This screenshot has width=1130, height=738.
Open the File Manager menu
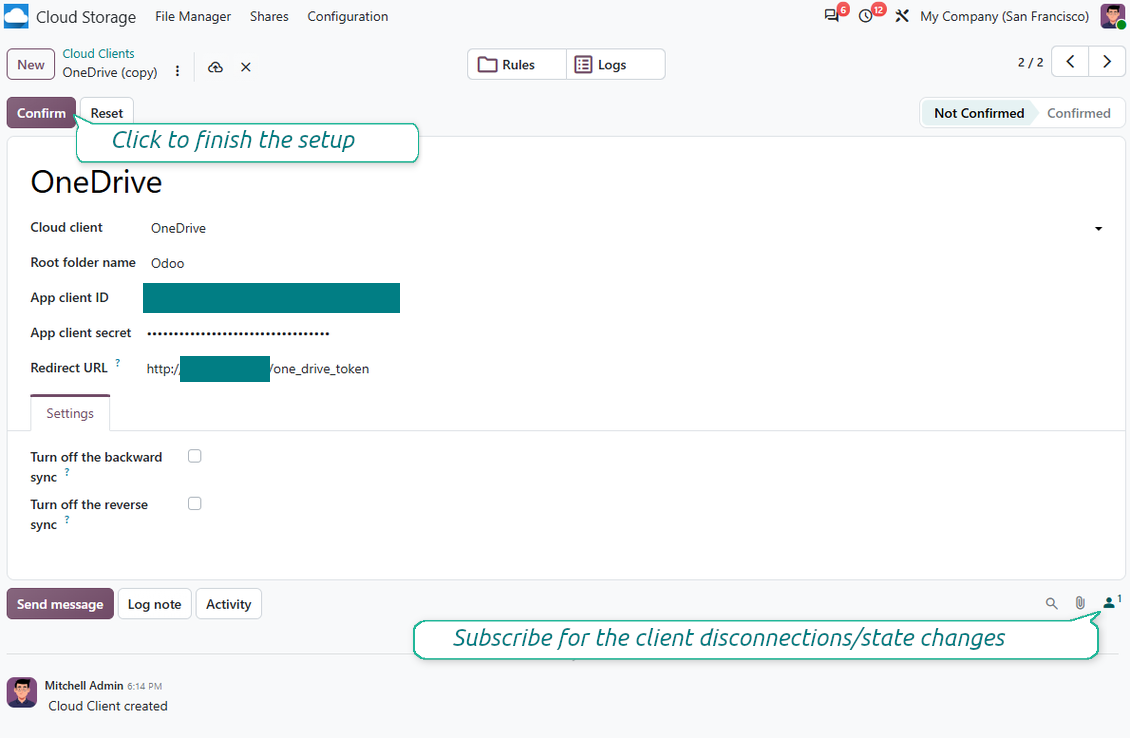193,16
